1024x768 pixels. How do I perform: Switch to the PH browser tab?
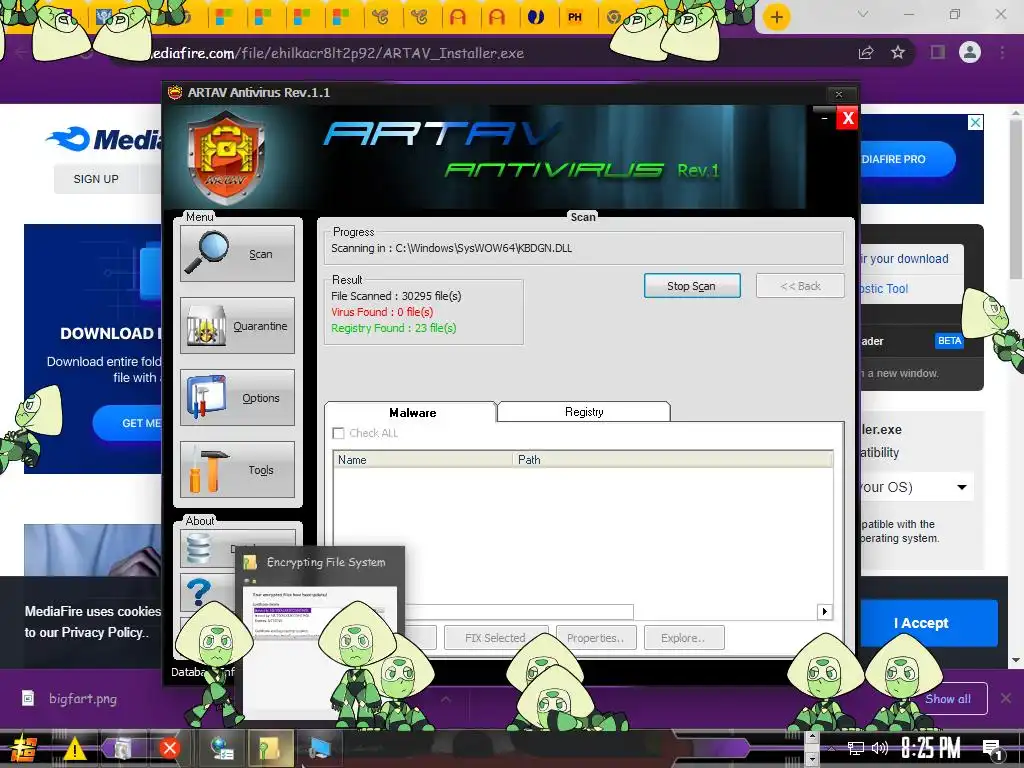tap(575, 17)
